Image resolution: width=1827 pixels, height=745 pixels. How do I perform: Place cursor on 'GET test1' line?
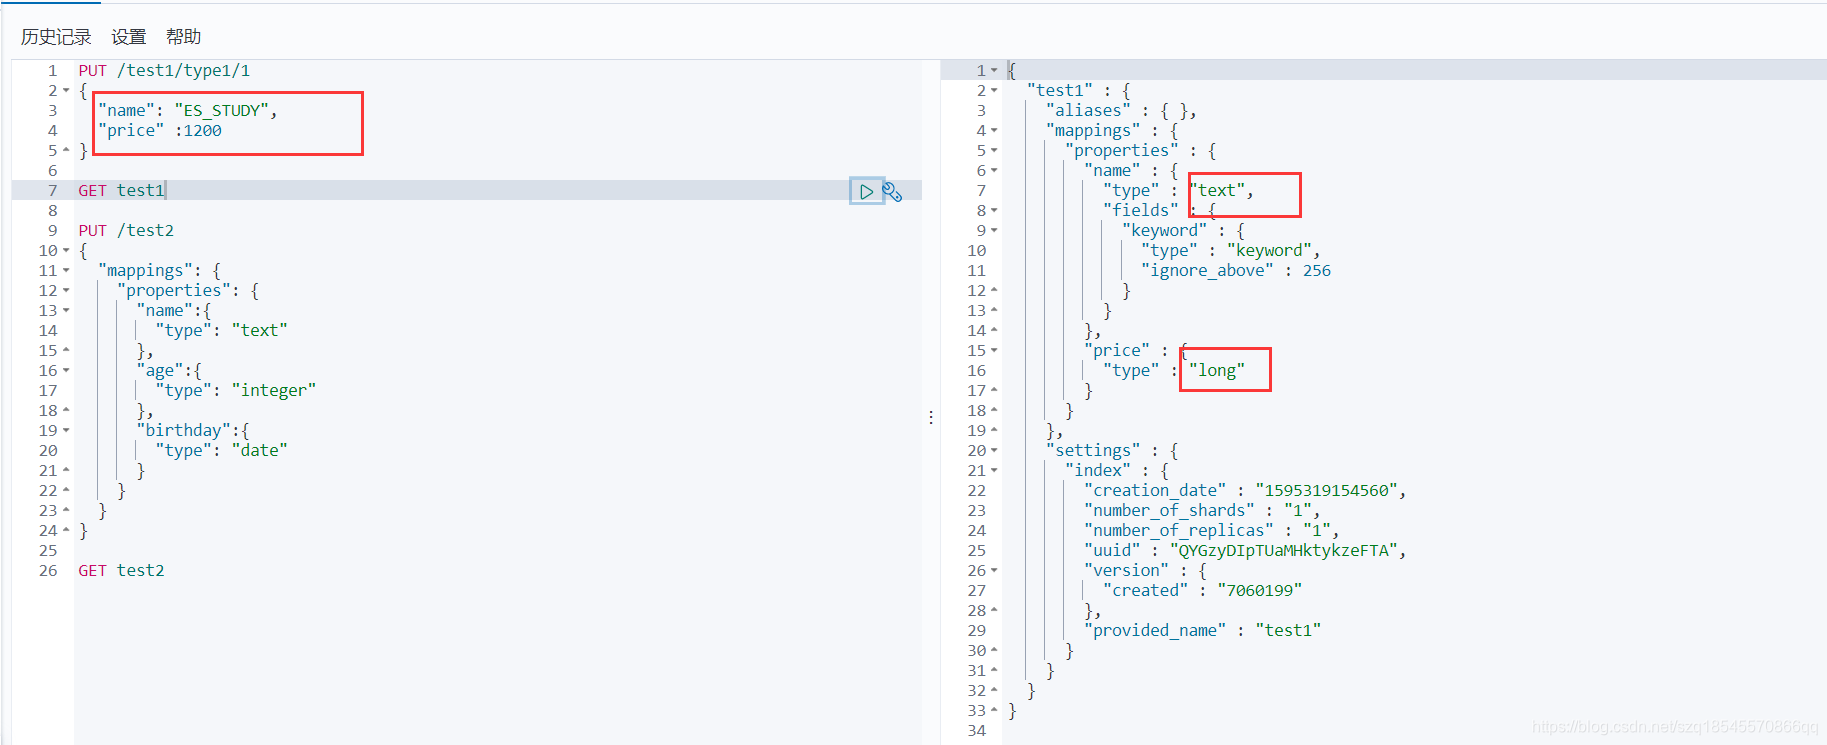point(121,190)
